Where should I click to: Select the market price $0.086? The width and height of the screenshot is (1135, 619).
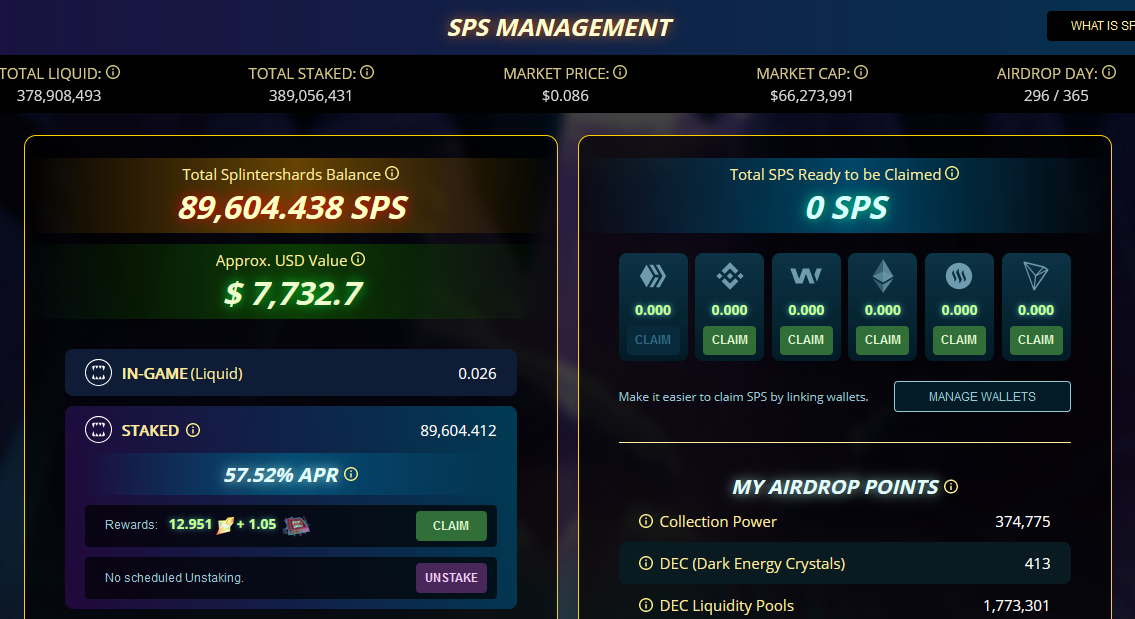(565, 96)
